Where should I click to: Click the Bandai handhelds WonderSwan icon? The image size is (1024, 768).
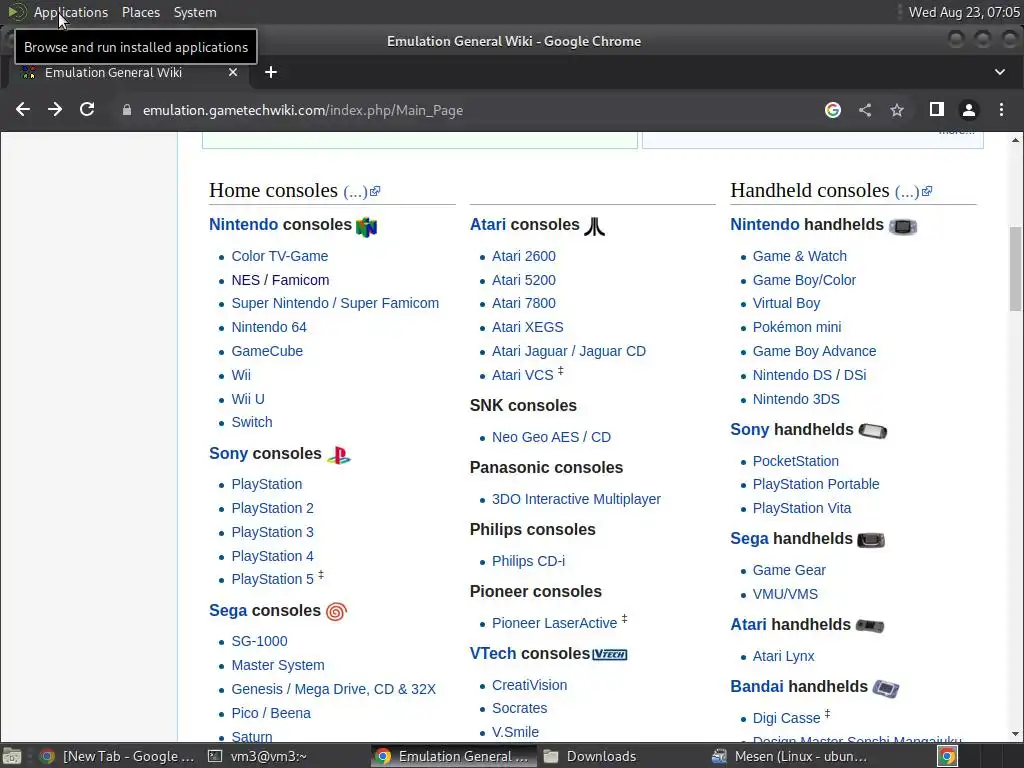(886, 688)
